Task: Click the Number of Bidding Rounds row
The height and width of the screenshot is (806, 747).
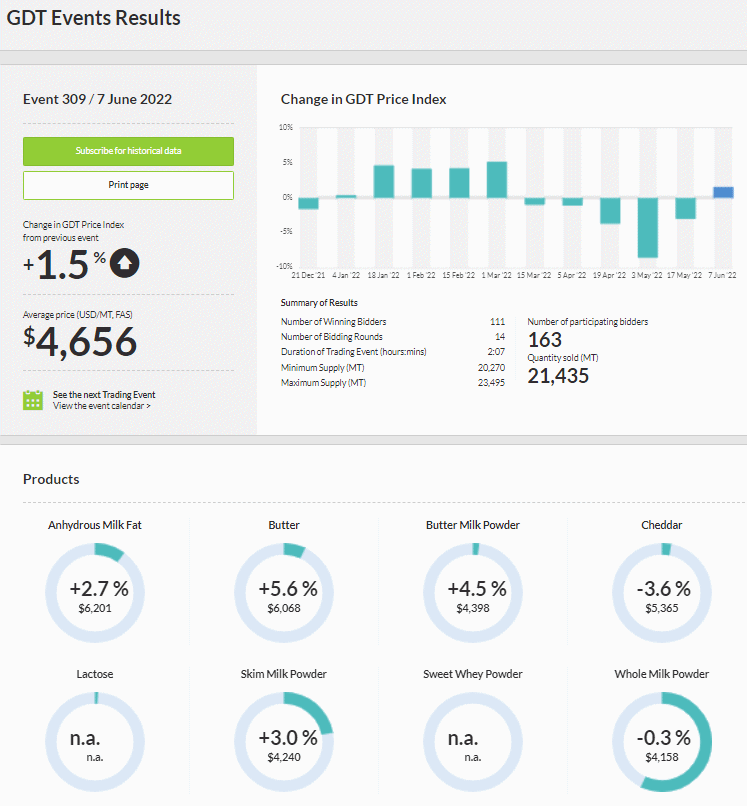Action: (x=393, y=337)
